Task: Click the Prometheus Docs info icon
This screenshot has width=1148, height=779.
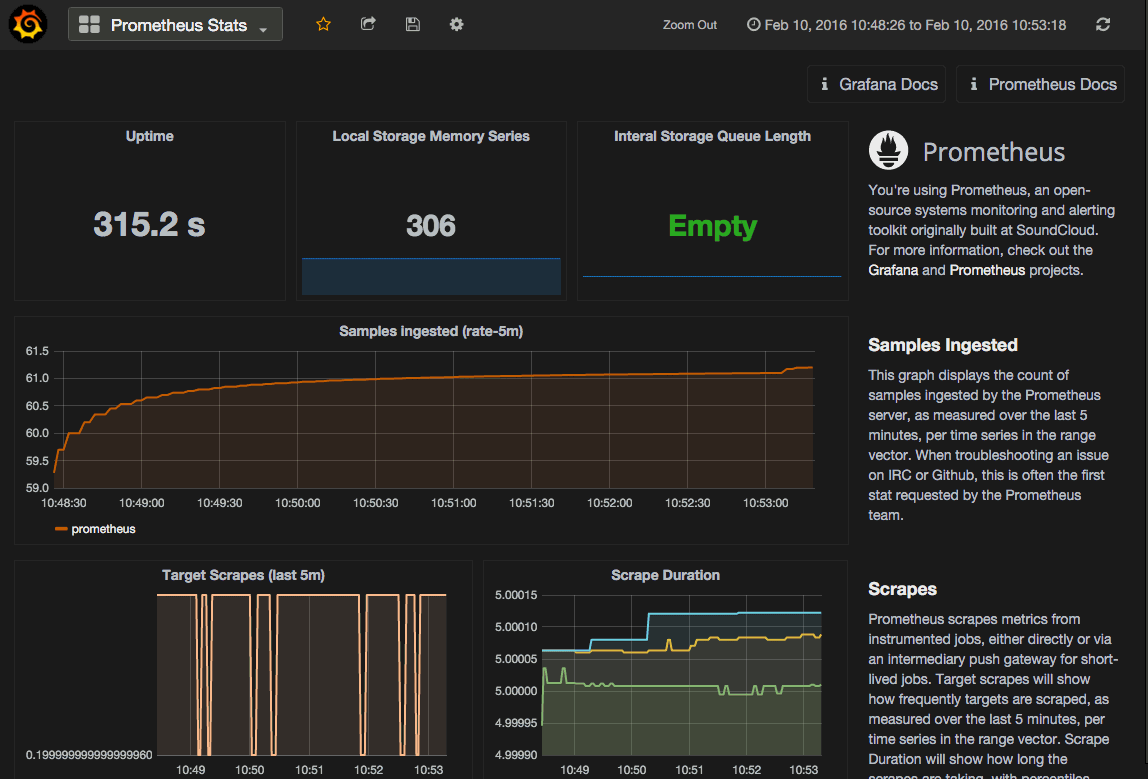Action: tap(974, 84)
